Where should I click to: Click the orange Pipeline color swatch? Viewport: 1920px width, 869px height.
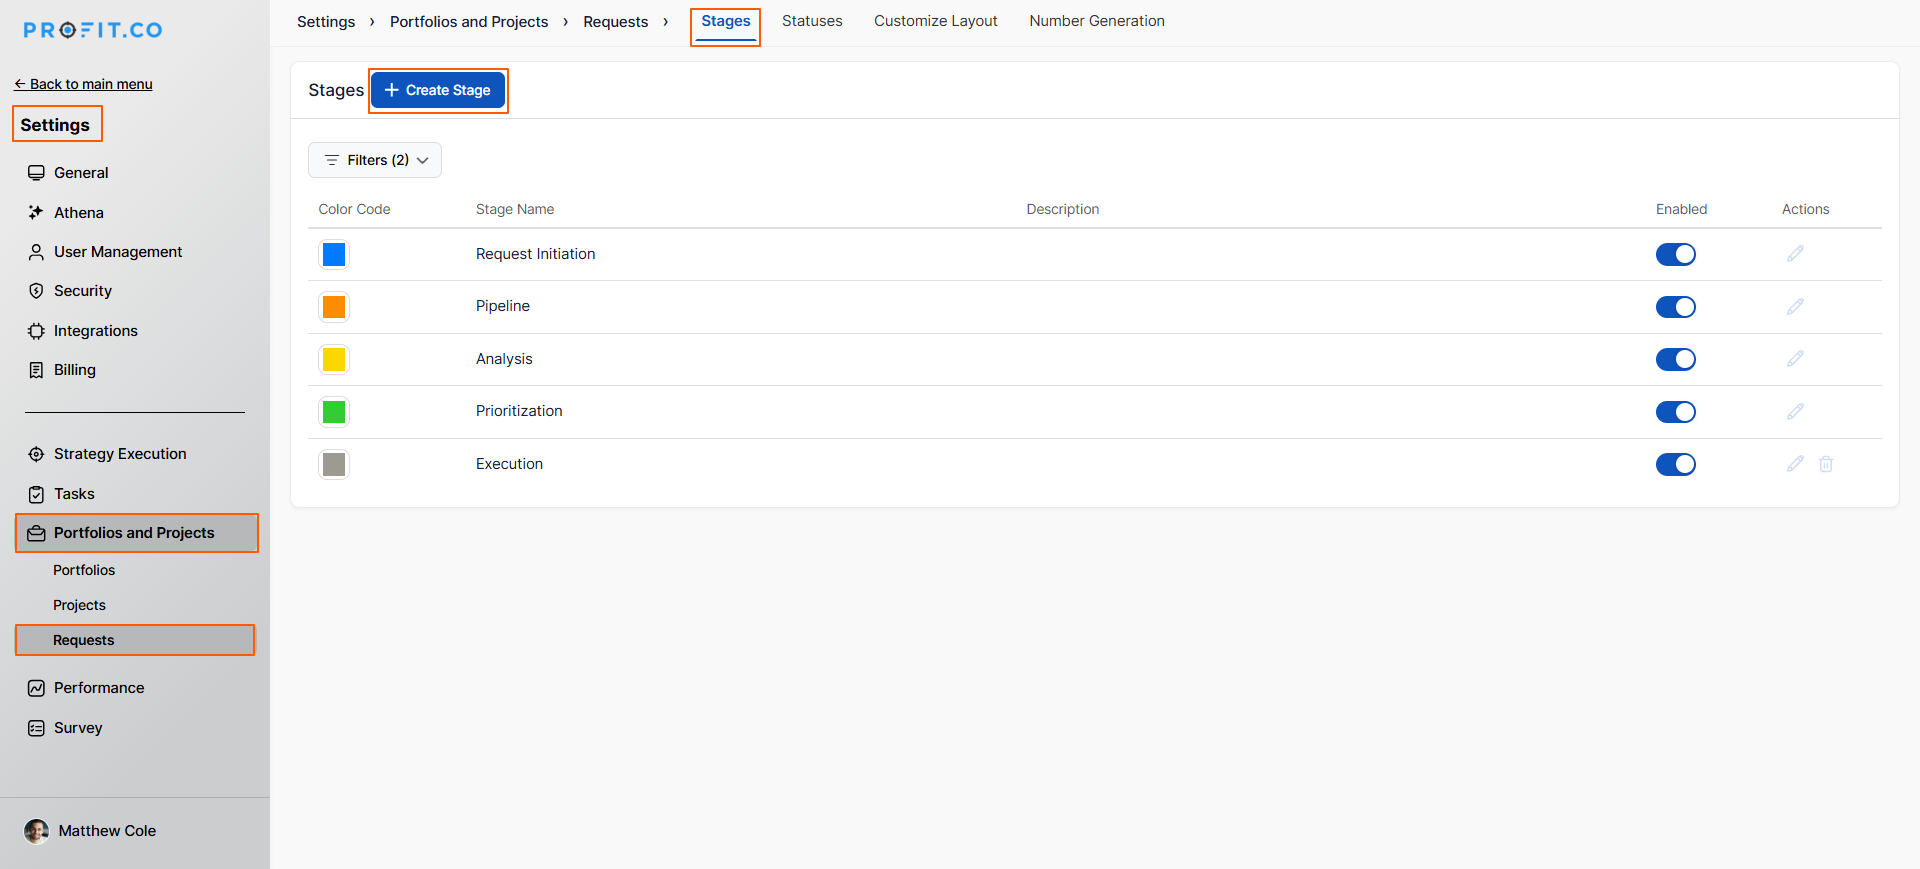(334, 307)
